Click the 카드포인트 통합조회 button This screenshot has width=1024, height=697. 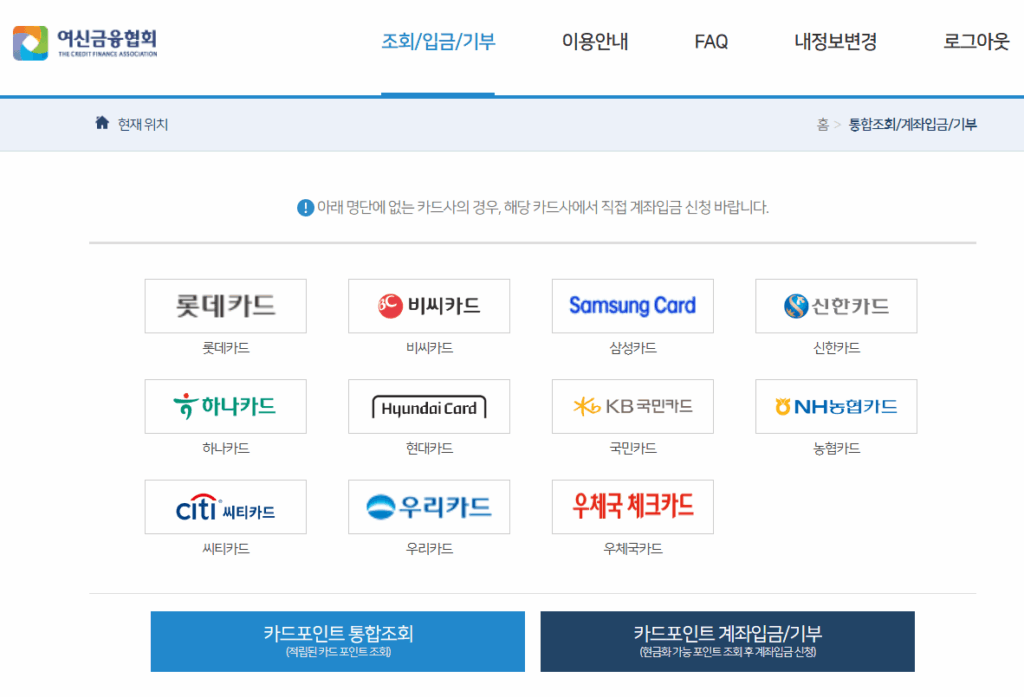click(338, 641)
